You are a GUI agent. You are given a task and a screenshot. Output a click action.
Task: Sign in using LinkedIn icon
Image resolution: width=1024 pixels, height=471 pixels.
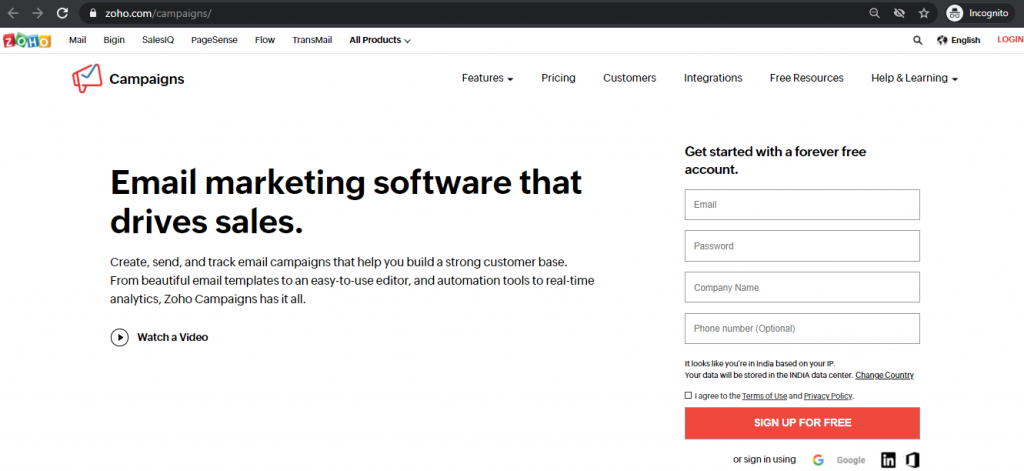point(888,460)
